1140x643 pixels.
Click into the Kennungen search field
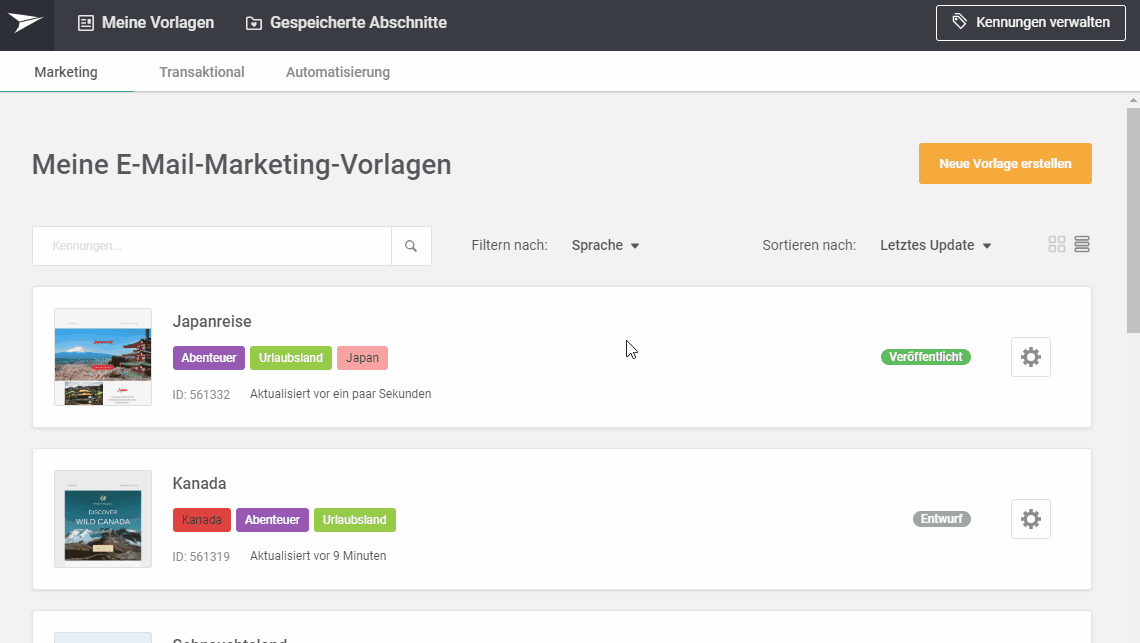[212, 246]
